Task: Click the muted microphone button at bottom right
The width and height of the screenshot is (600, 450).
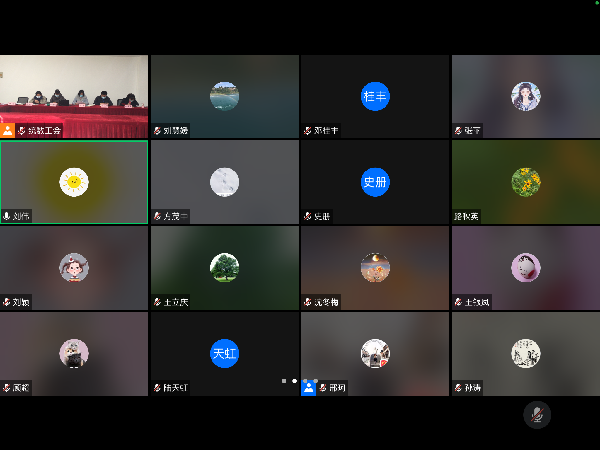Action: coord(537,414)
